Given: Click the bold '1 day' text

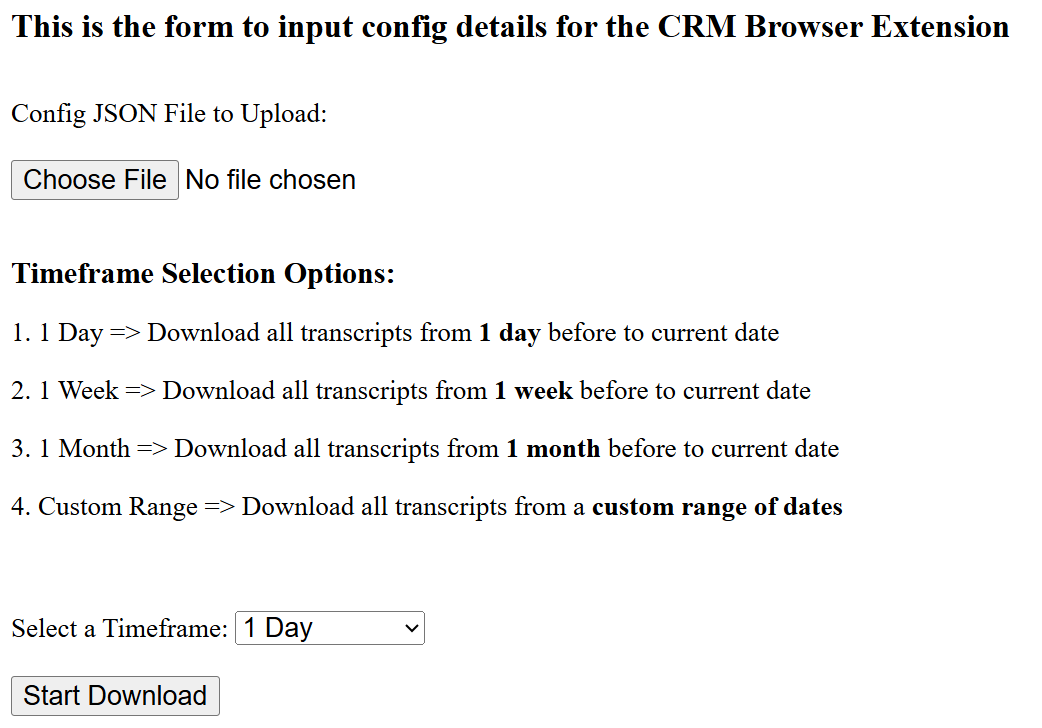Looking at the screenshot, I should pyautogui.click(x=509, y=333).
